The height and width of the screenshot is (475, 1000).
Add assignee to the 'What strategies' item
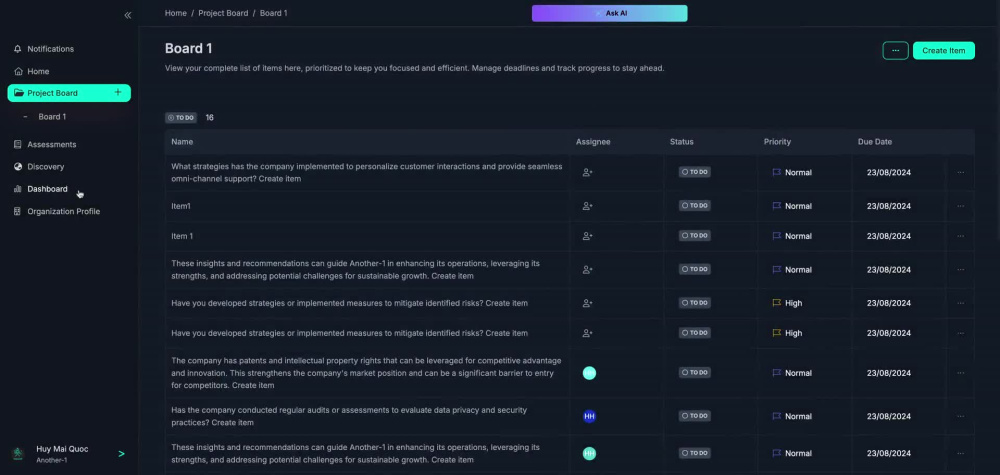pyautogui.click(x=588, y=172)
